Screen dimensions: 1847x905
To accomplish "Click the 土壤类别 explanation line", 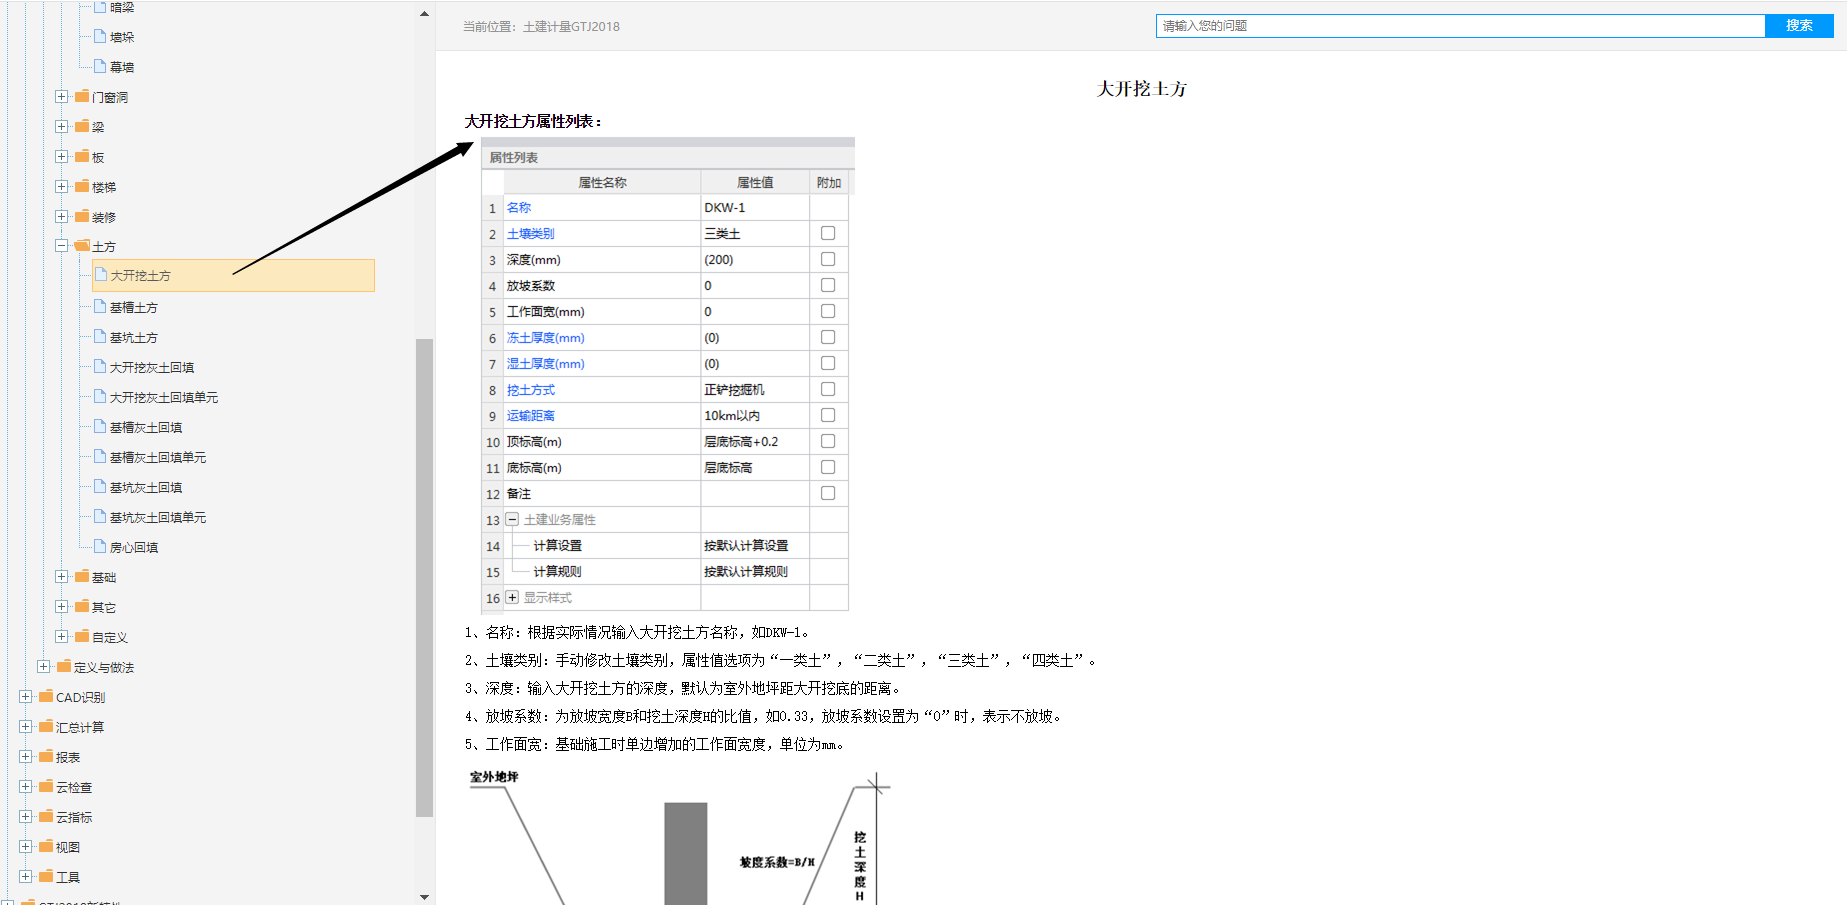I will tap(783, 660).
